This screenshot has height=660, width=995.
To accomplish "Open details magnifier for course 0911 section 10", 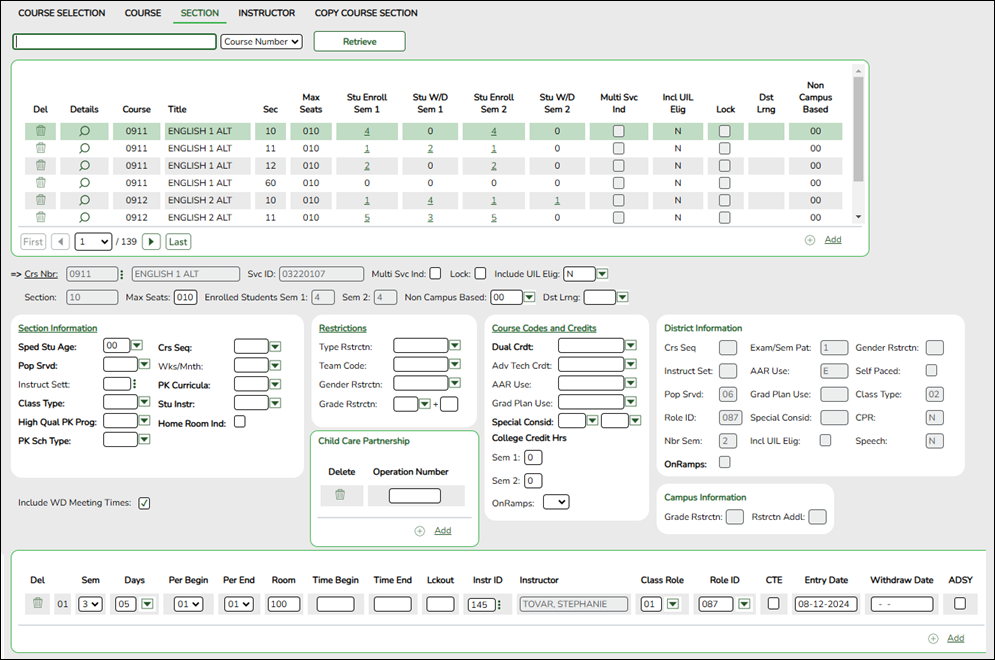I will pyautogui.click(x=84, y=130).
